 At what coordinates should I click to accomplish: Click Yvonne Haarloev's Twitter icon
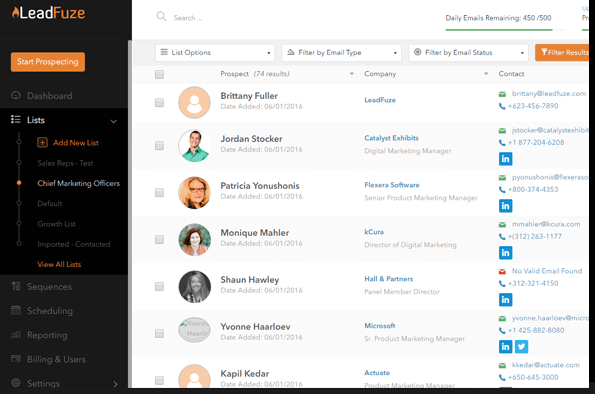click(521, 346)
